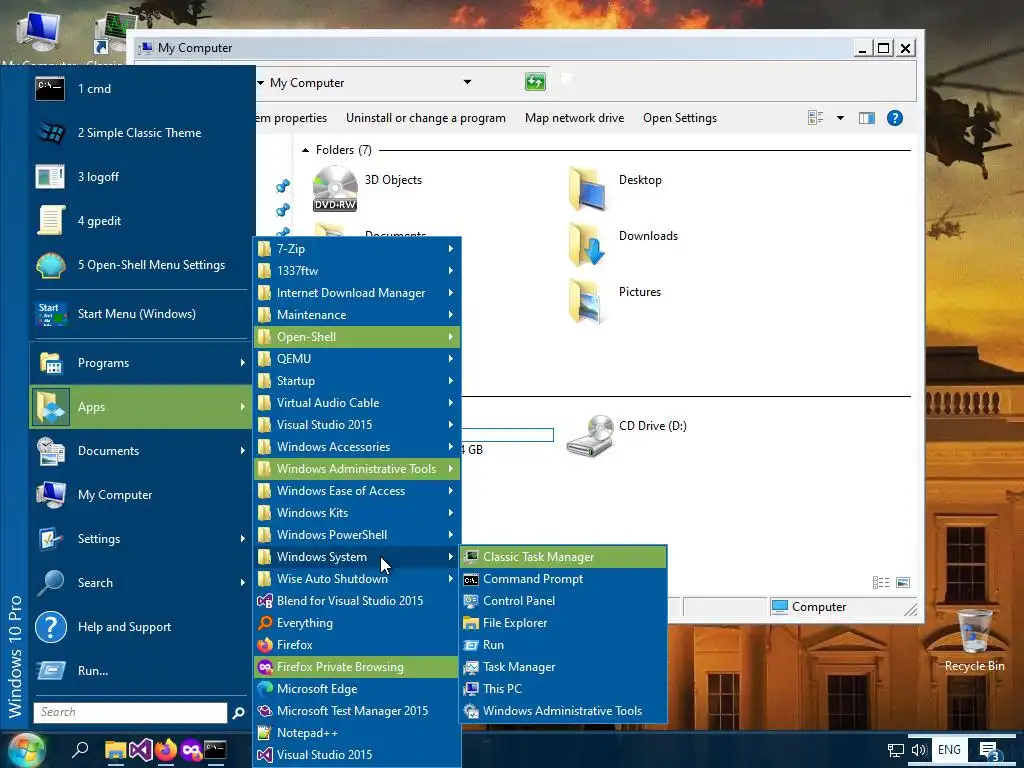Select CD Drive (D:)

[626, 436]
